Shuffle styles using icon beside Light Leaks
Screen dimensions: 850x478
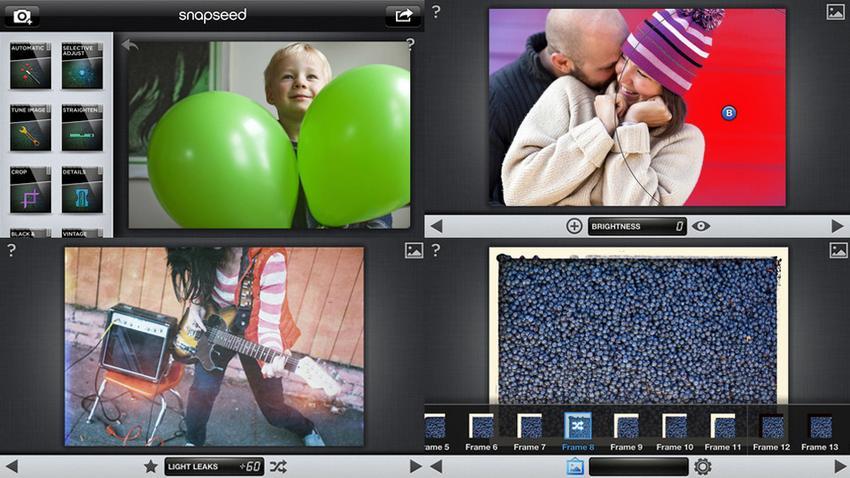[x=278, y=466]
